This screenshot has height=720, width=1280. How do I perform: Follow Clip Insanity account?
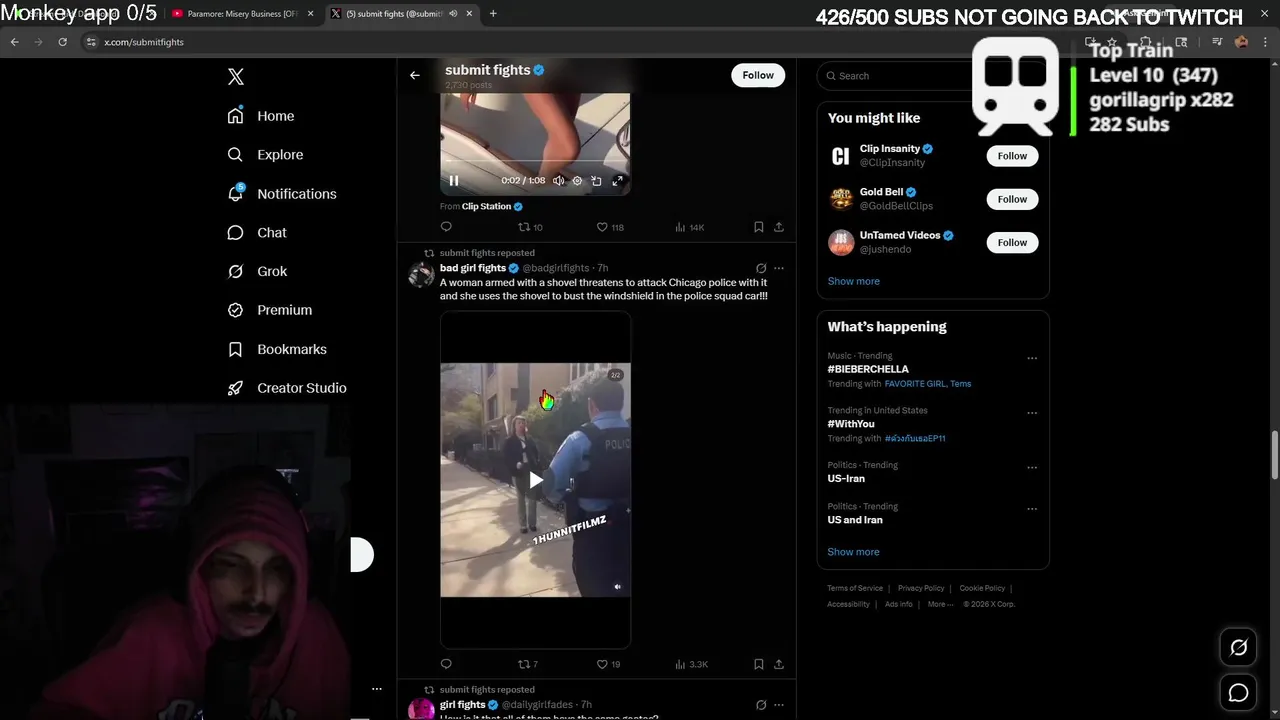point(1012,156)
